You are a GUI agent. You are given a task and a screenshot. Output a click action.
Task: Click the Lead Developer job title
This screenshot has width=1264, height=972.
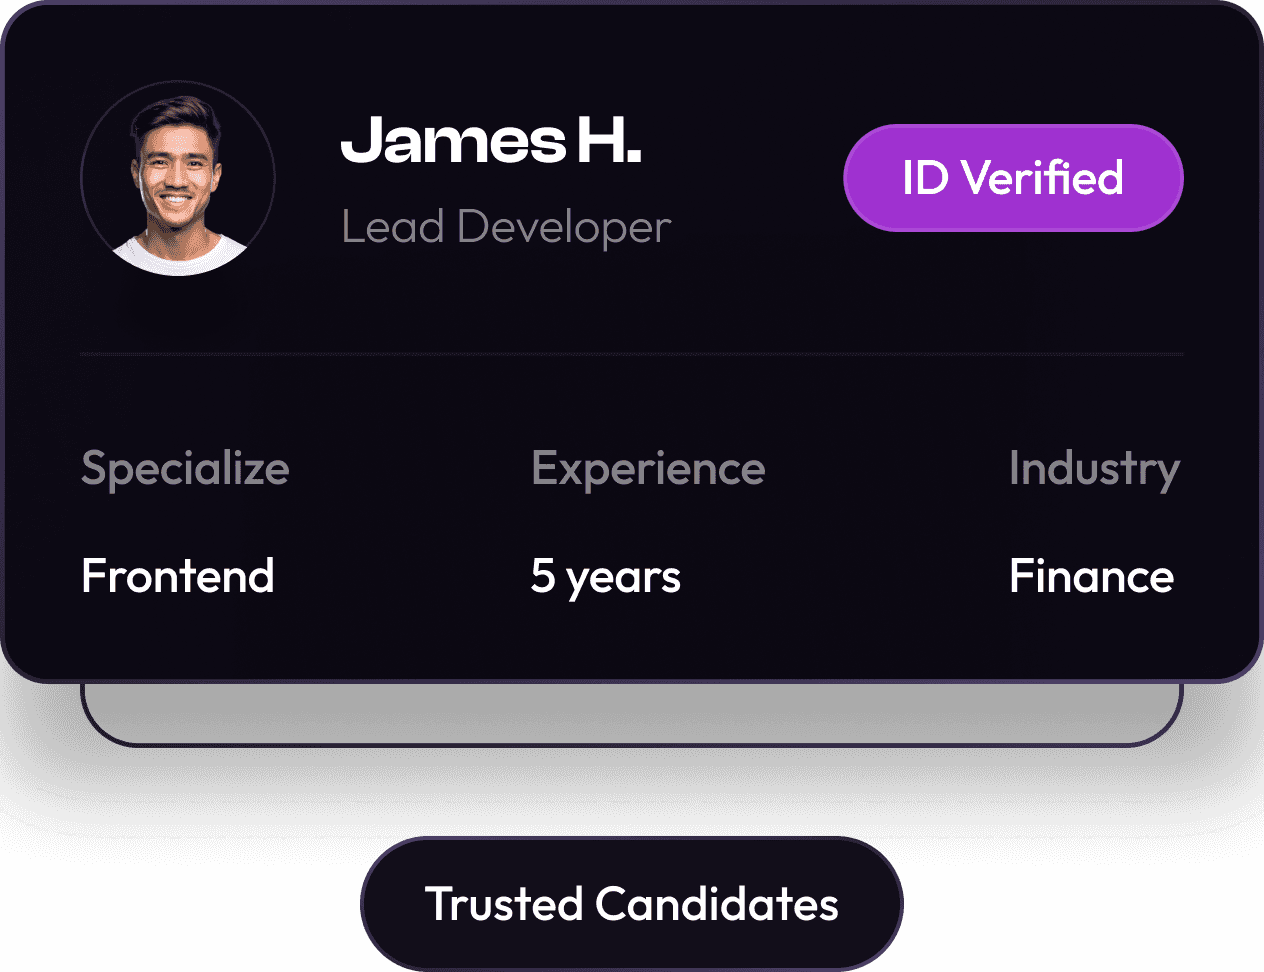pos(505,227)
